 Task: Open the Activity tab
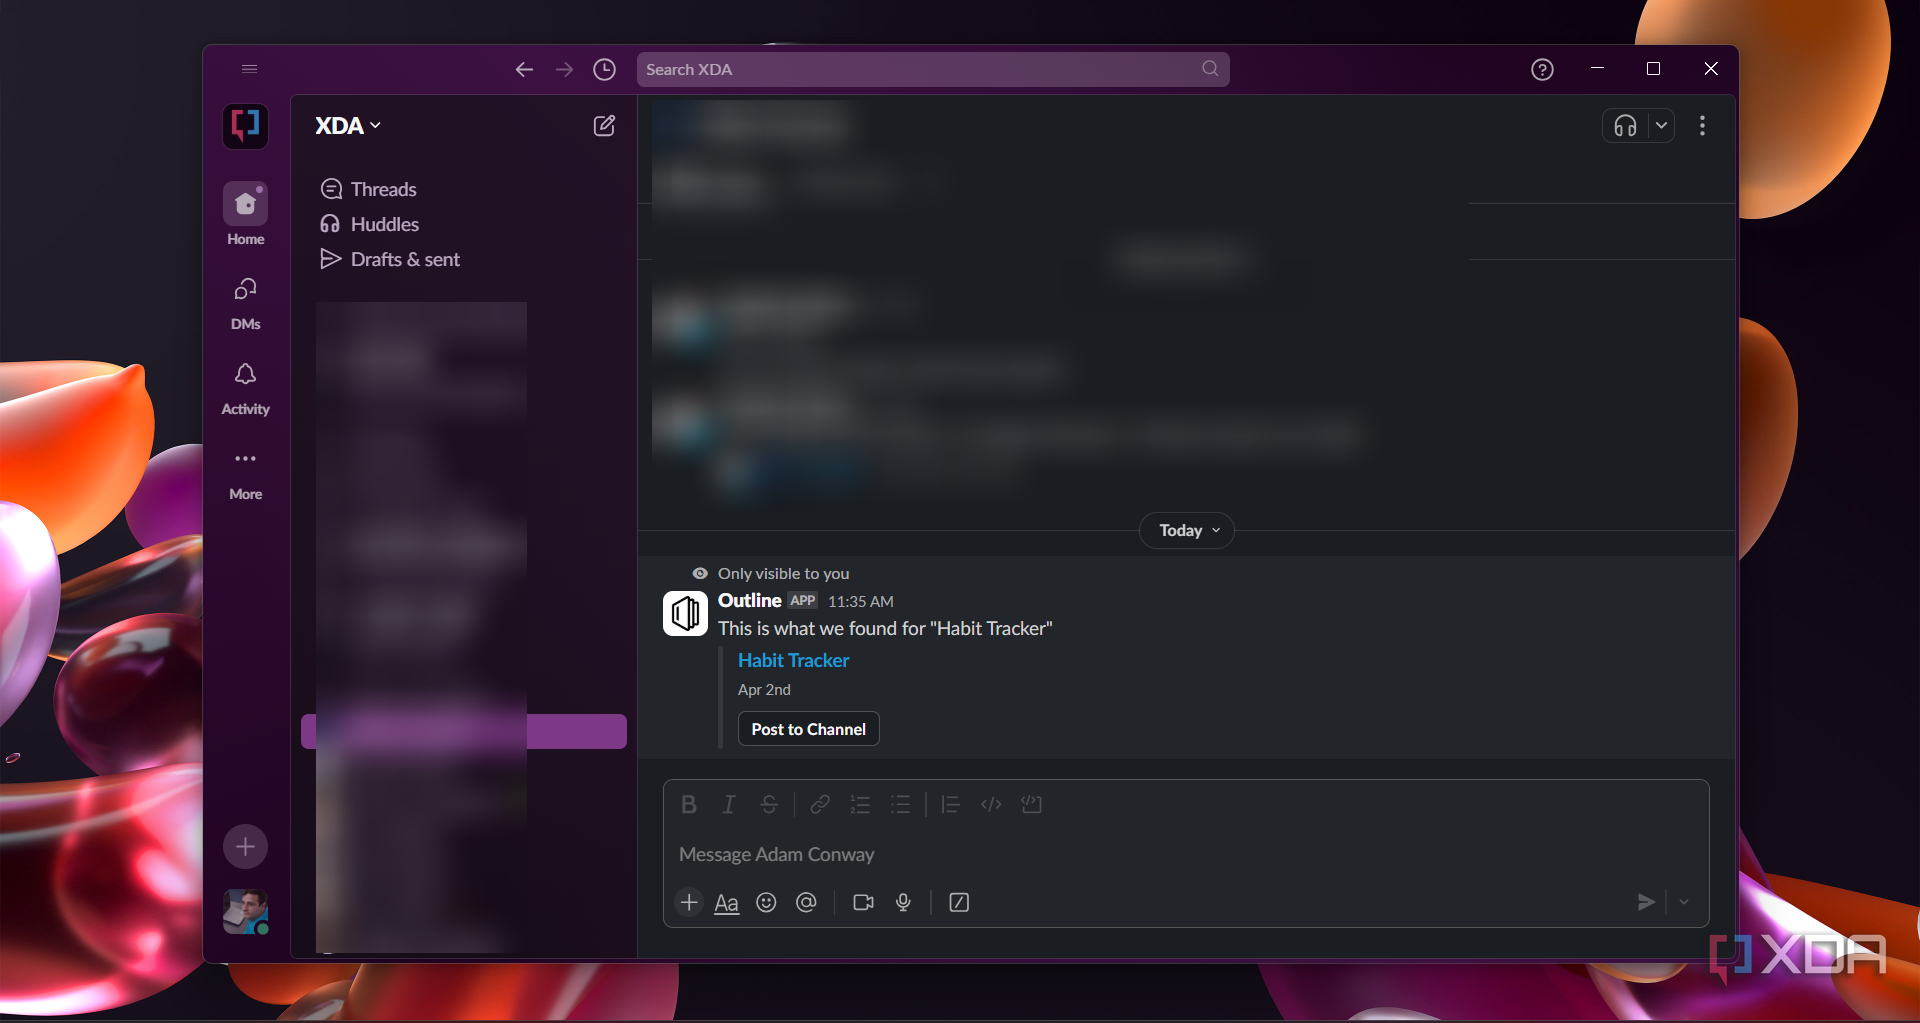pyautogui.click(x=245, y=389)
